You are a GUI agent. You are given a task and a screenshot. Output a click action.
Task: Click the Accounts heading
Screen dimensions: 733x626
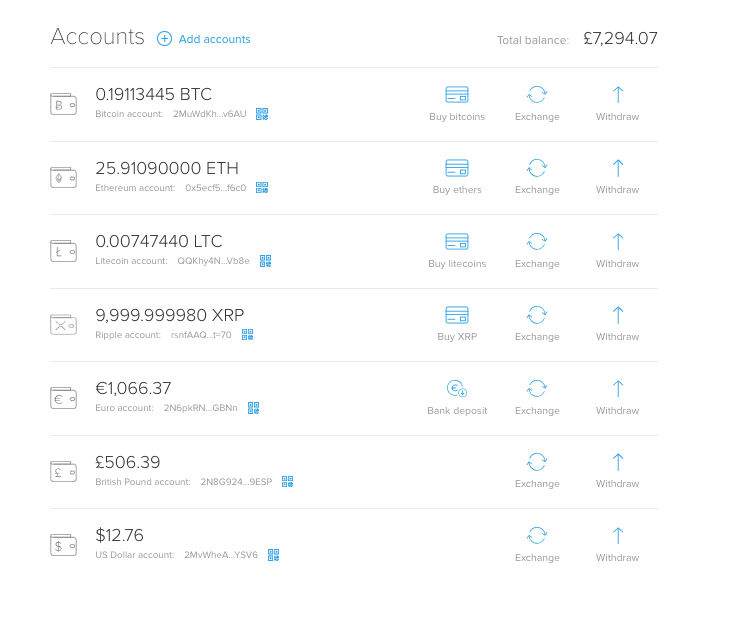tap(98, 37)
